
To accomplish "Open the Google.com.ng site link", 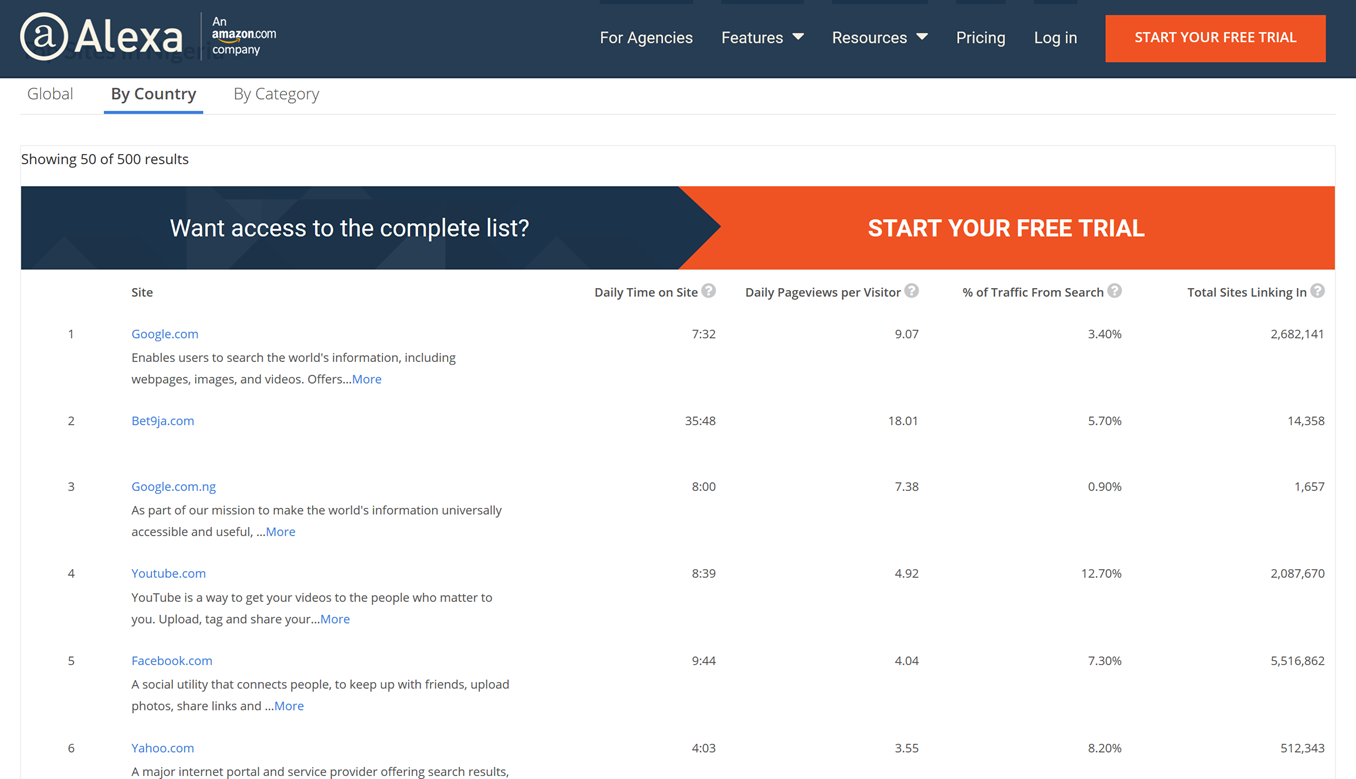I will pos(174,487).
